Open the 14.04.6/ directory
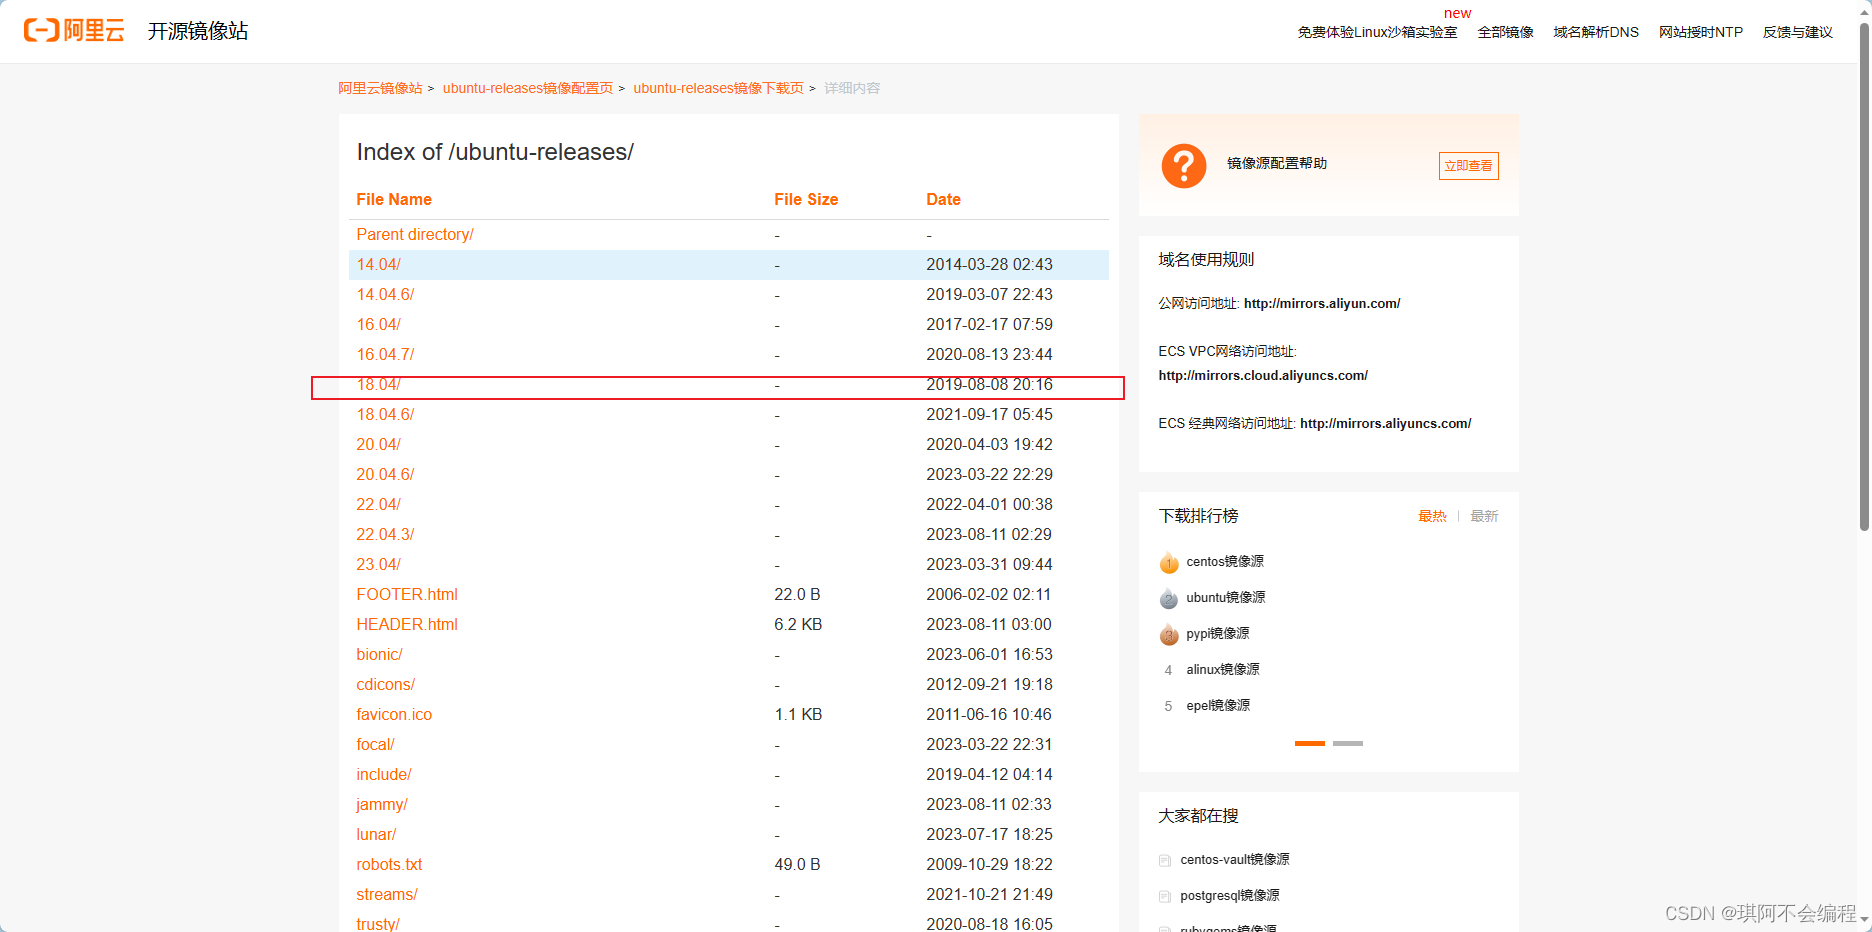 point(385,294)
